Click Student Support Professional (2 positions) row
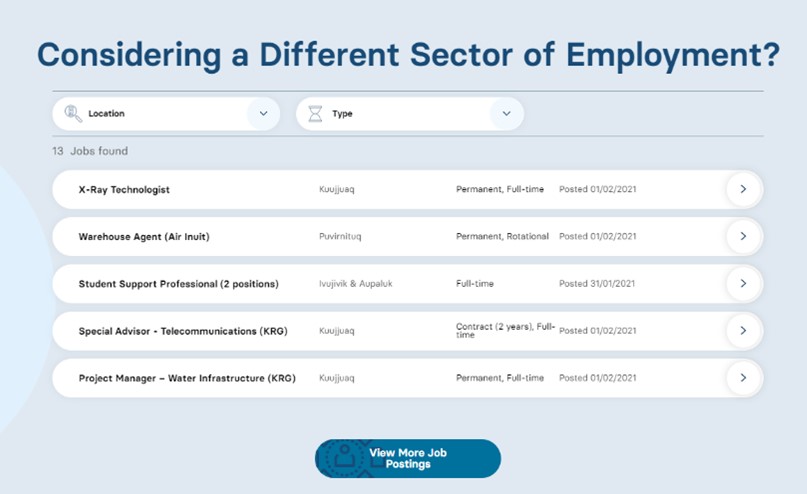Image resolution: width=807 pixels, height=494 pixels. (407, 284)
